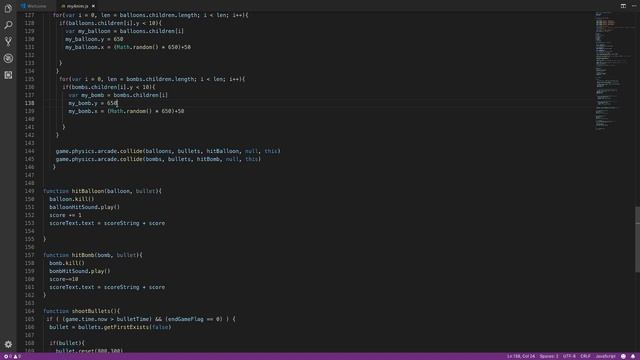Viewport: 640px width, 360px height.
Task: Click the feedback smiley in status bar
Action: point(623,356)
